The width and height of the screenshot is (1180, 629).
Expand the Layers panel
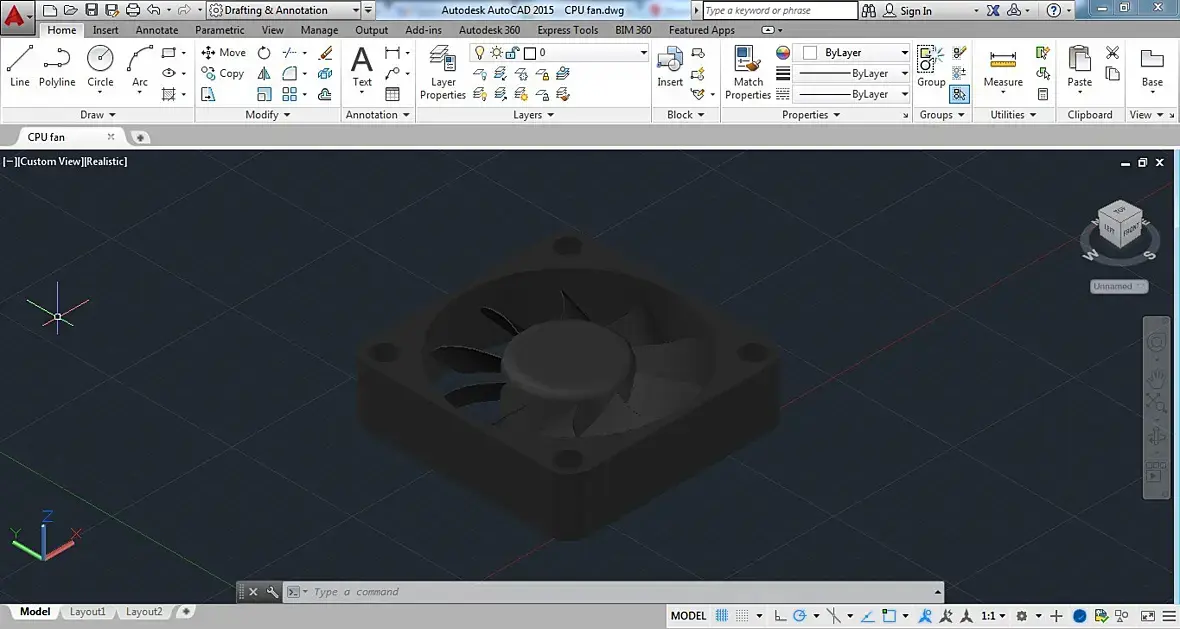coord(534,114)
